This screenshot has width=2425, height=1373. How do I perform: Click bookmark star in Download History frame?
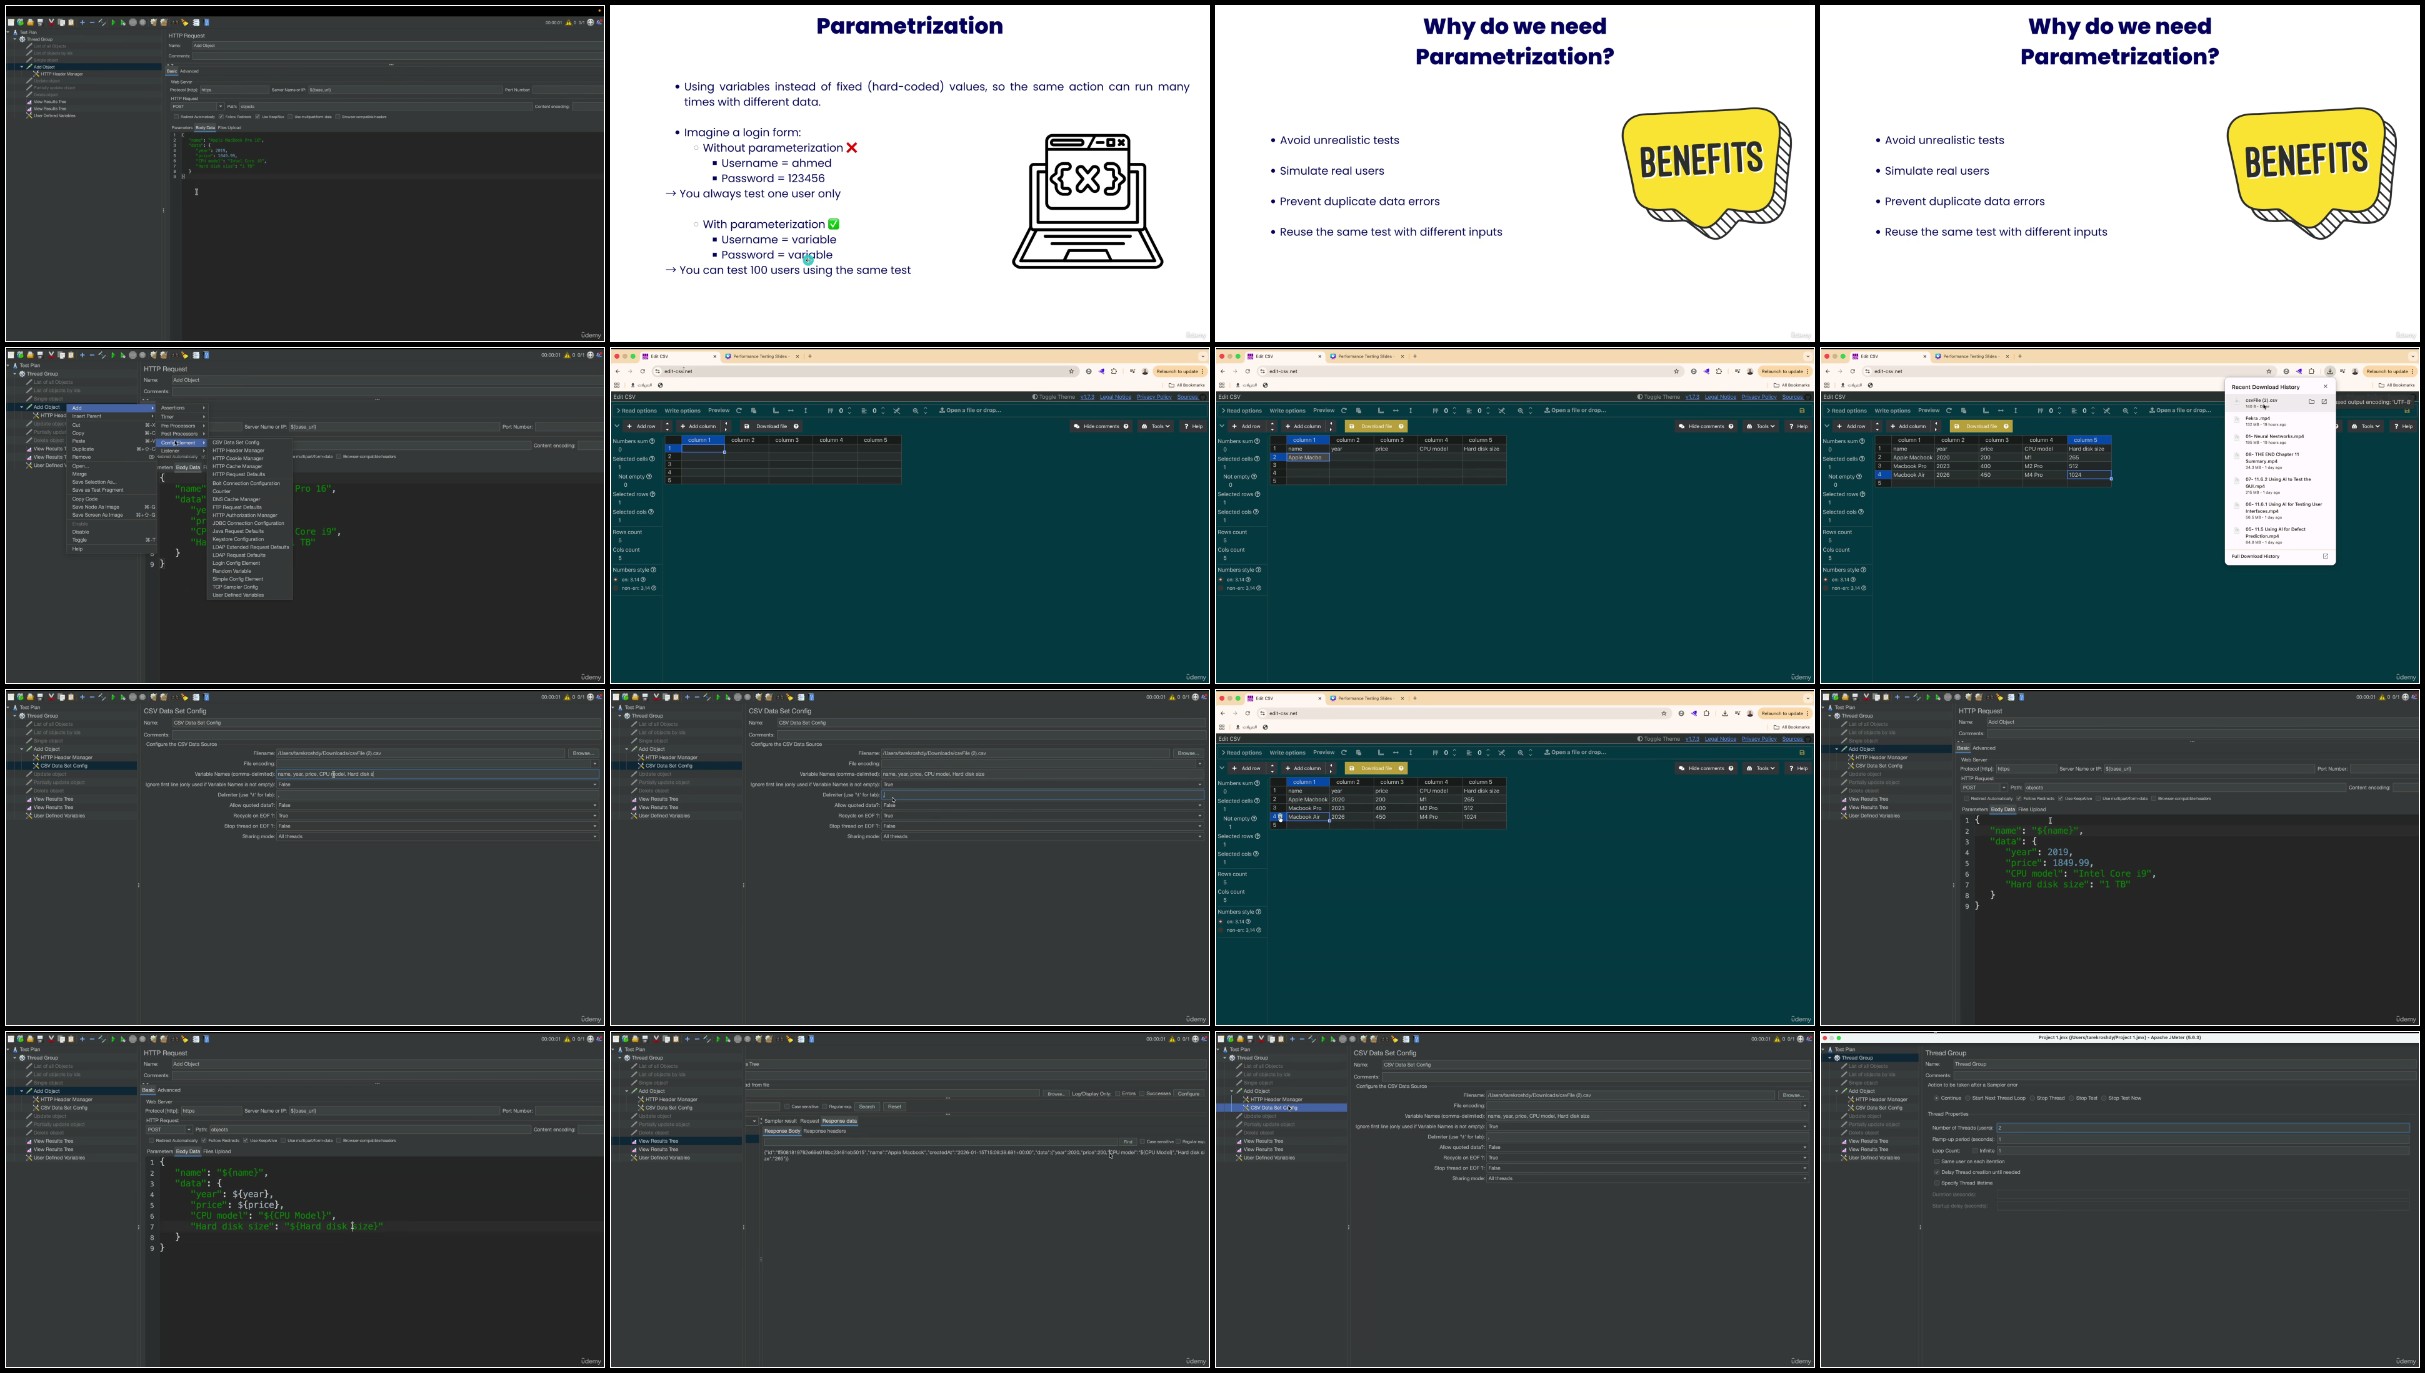coord(2269,371)
